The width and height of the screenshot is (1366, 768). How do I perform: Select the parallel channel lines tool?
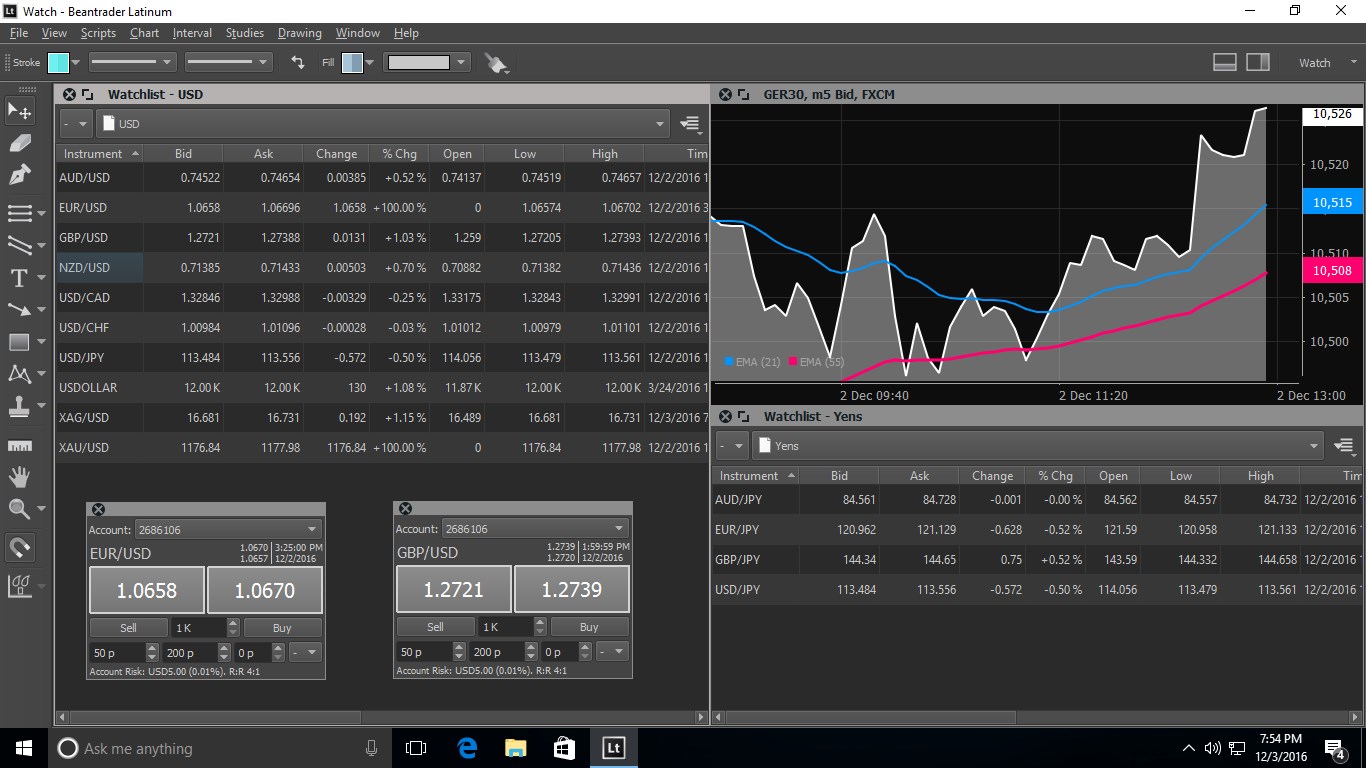20,244
